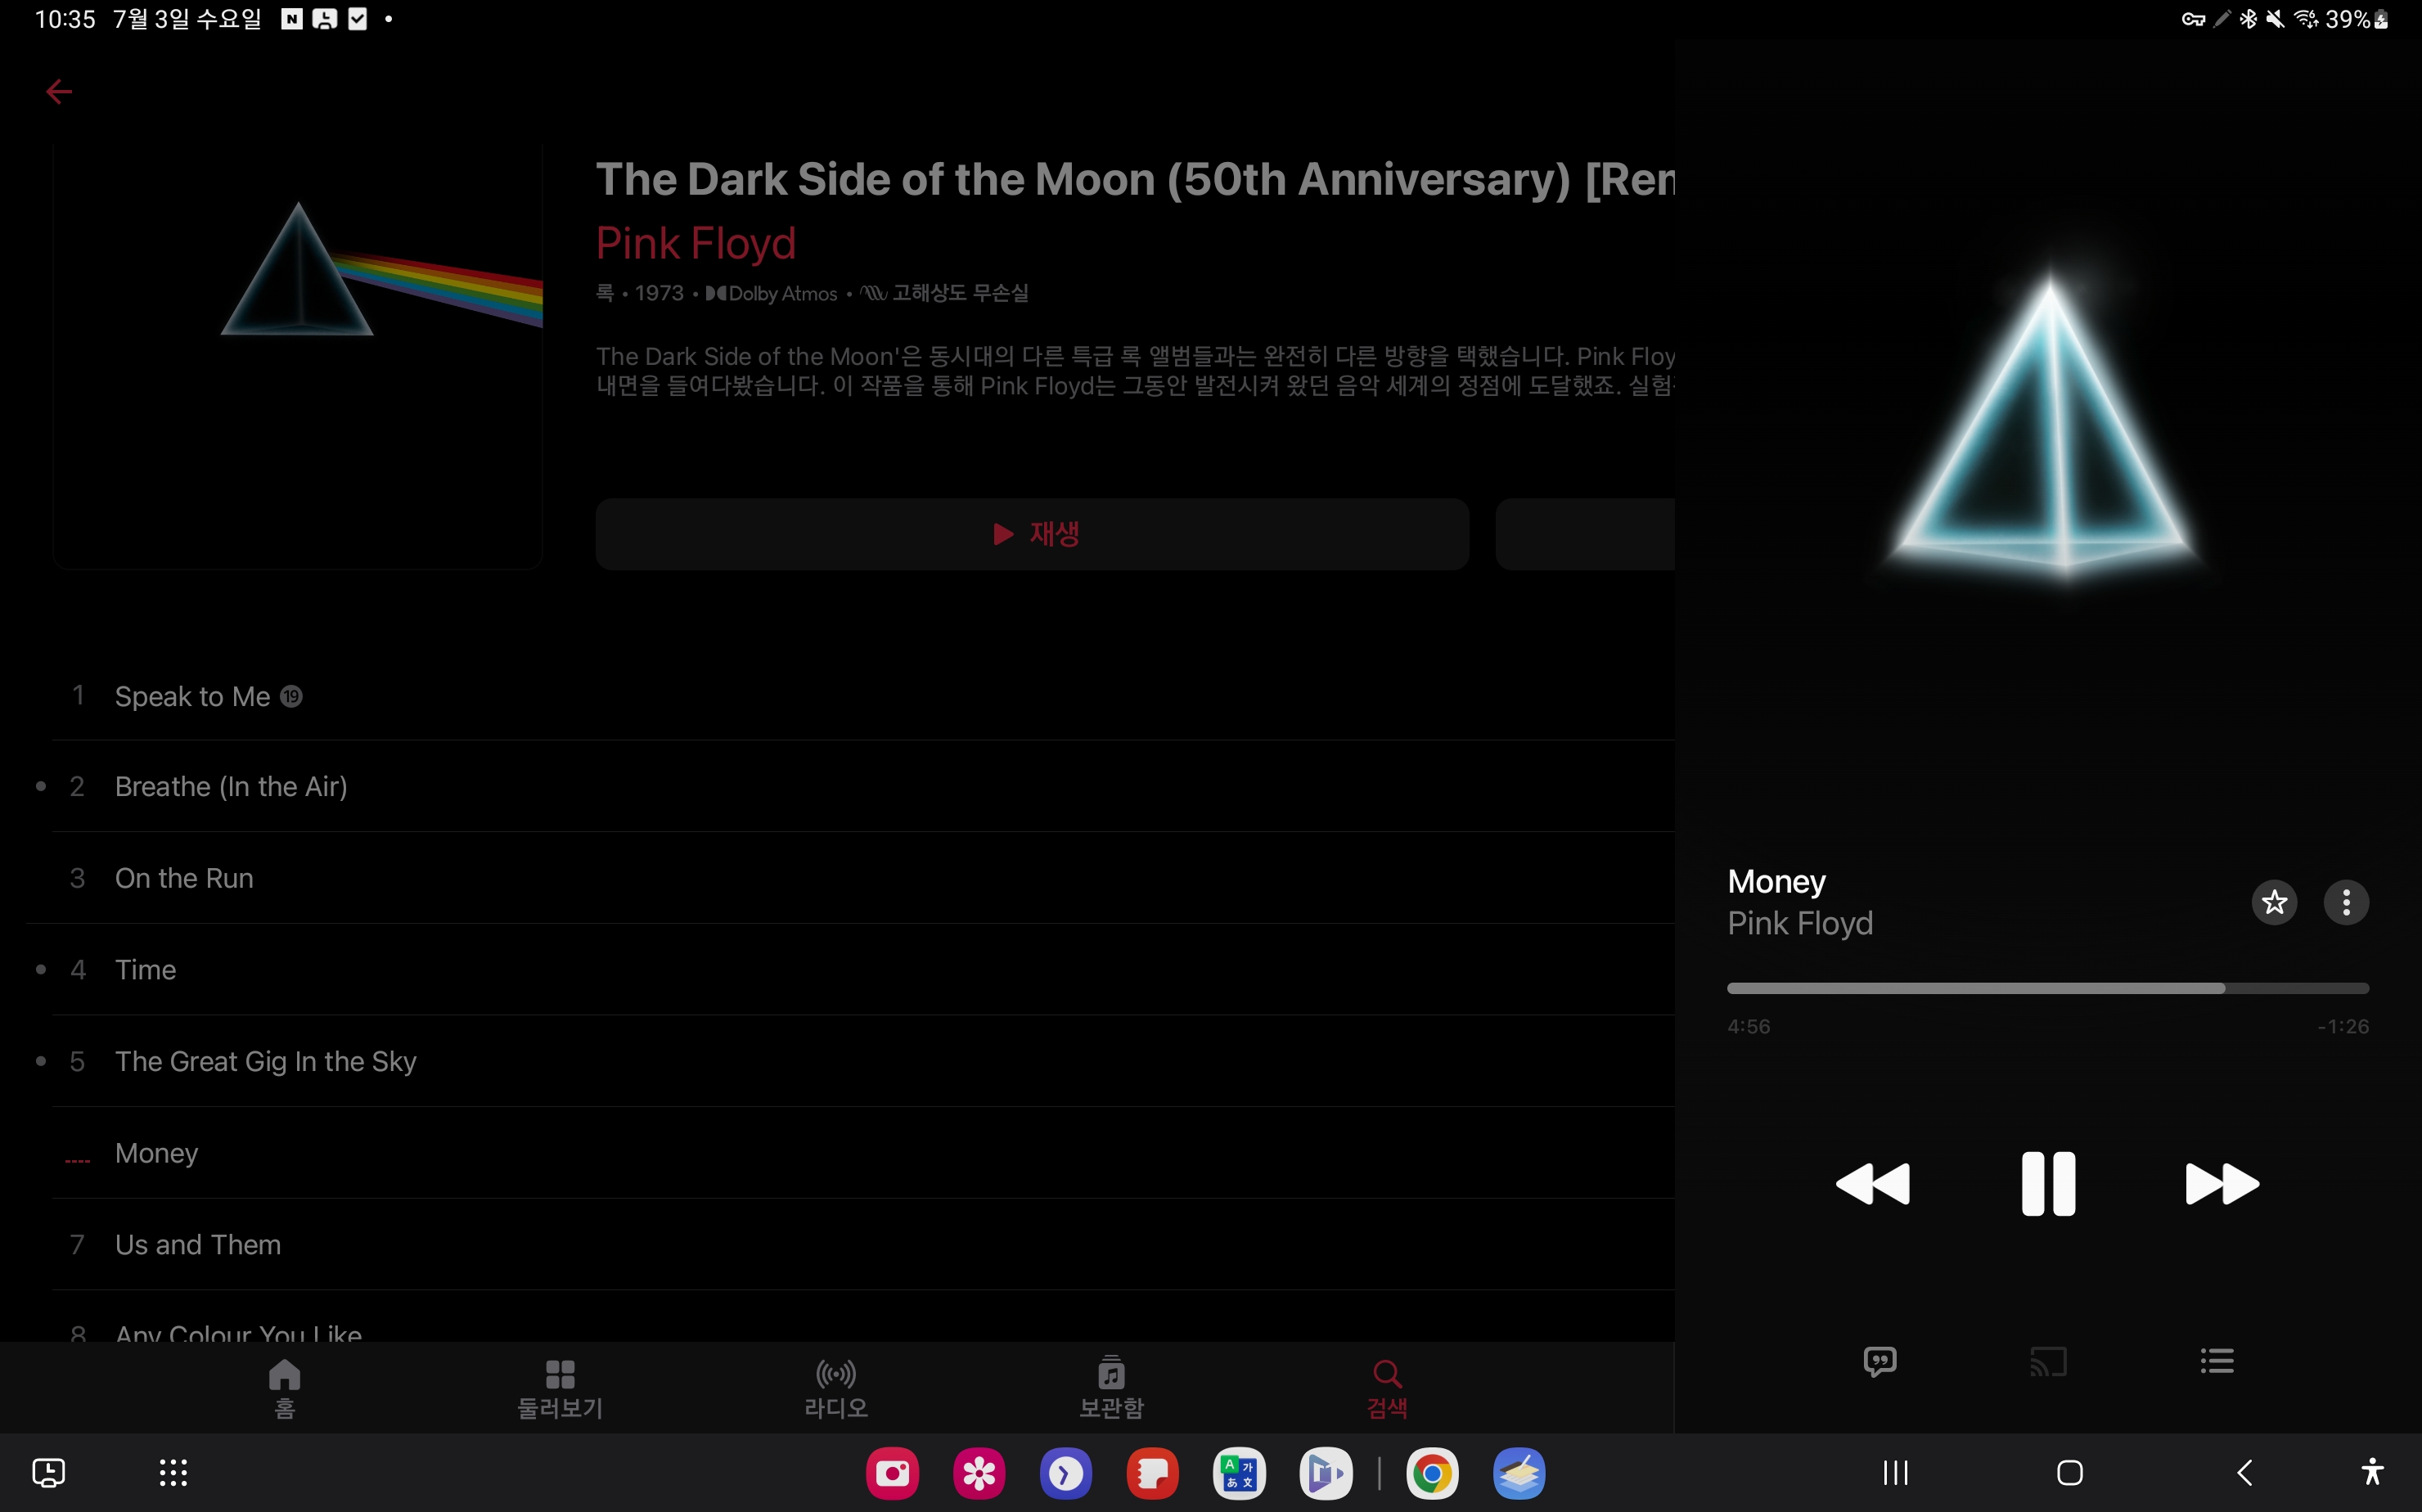Go to the 보관함 tab
Viewport: 2422px width, 1512px height.
pyautogui.click(x=1111, y=1388)
